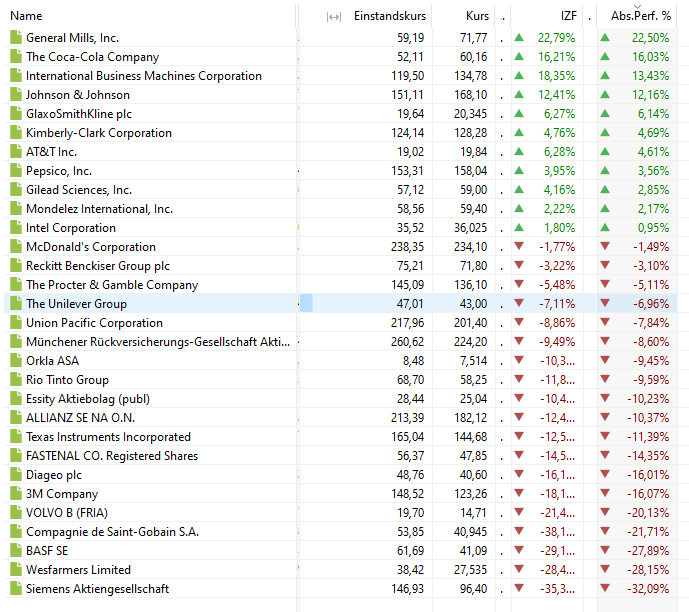Viewport: 689px width, 612px height.
Task: Click the Orkla ASA row icon
Action: (x=16, y=360)
